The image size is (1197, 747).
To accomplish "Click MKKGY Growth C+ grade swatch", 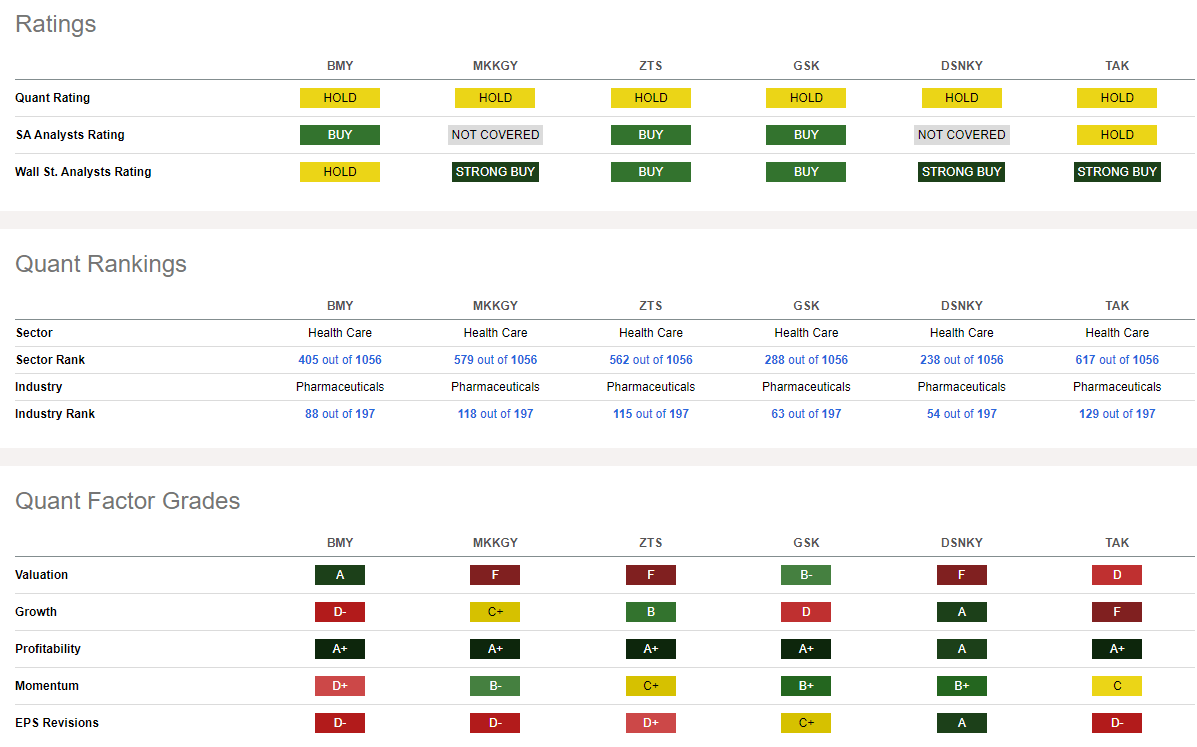I will click(495, 612).
